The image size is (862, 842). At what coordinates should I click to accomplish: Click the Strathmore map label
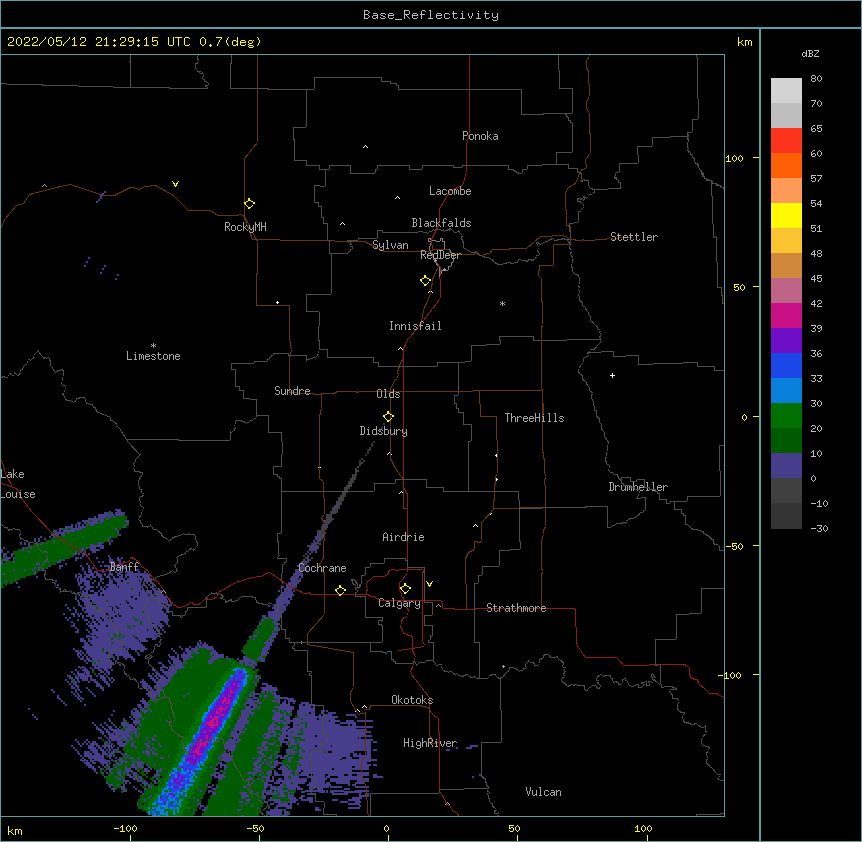[x=516, y=608]
